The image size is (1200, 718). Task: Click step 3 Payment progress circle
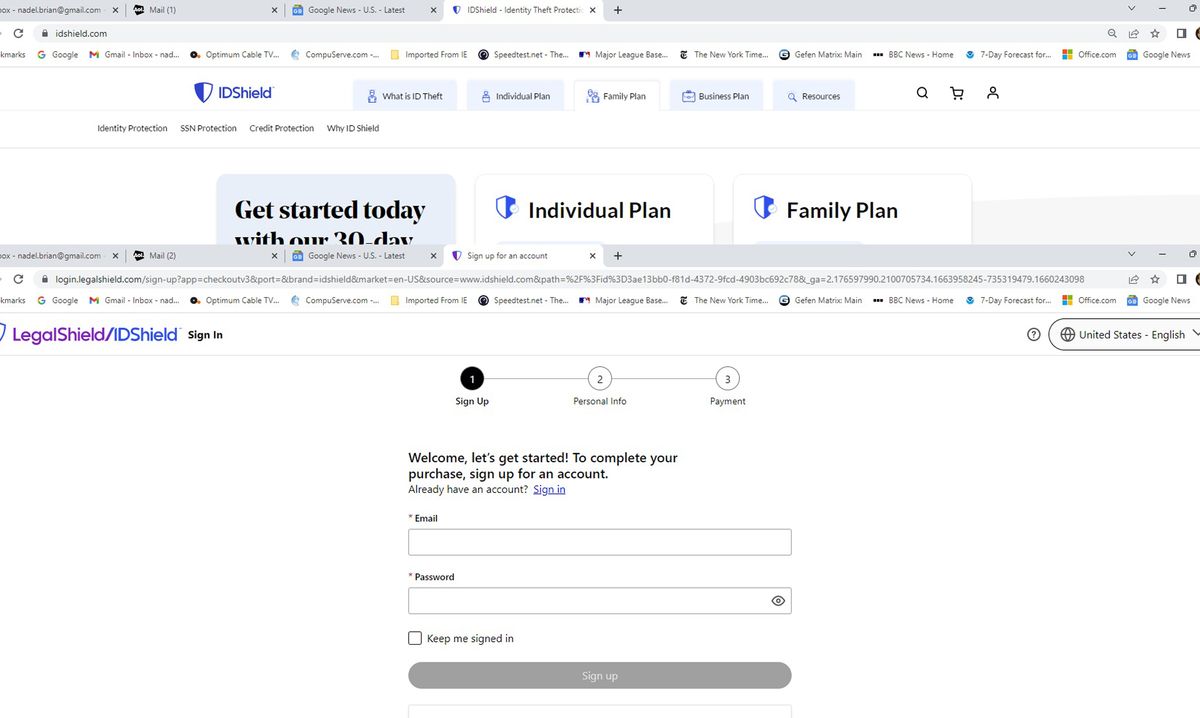point(727,378)
